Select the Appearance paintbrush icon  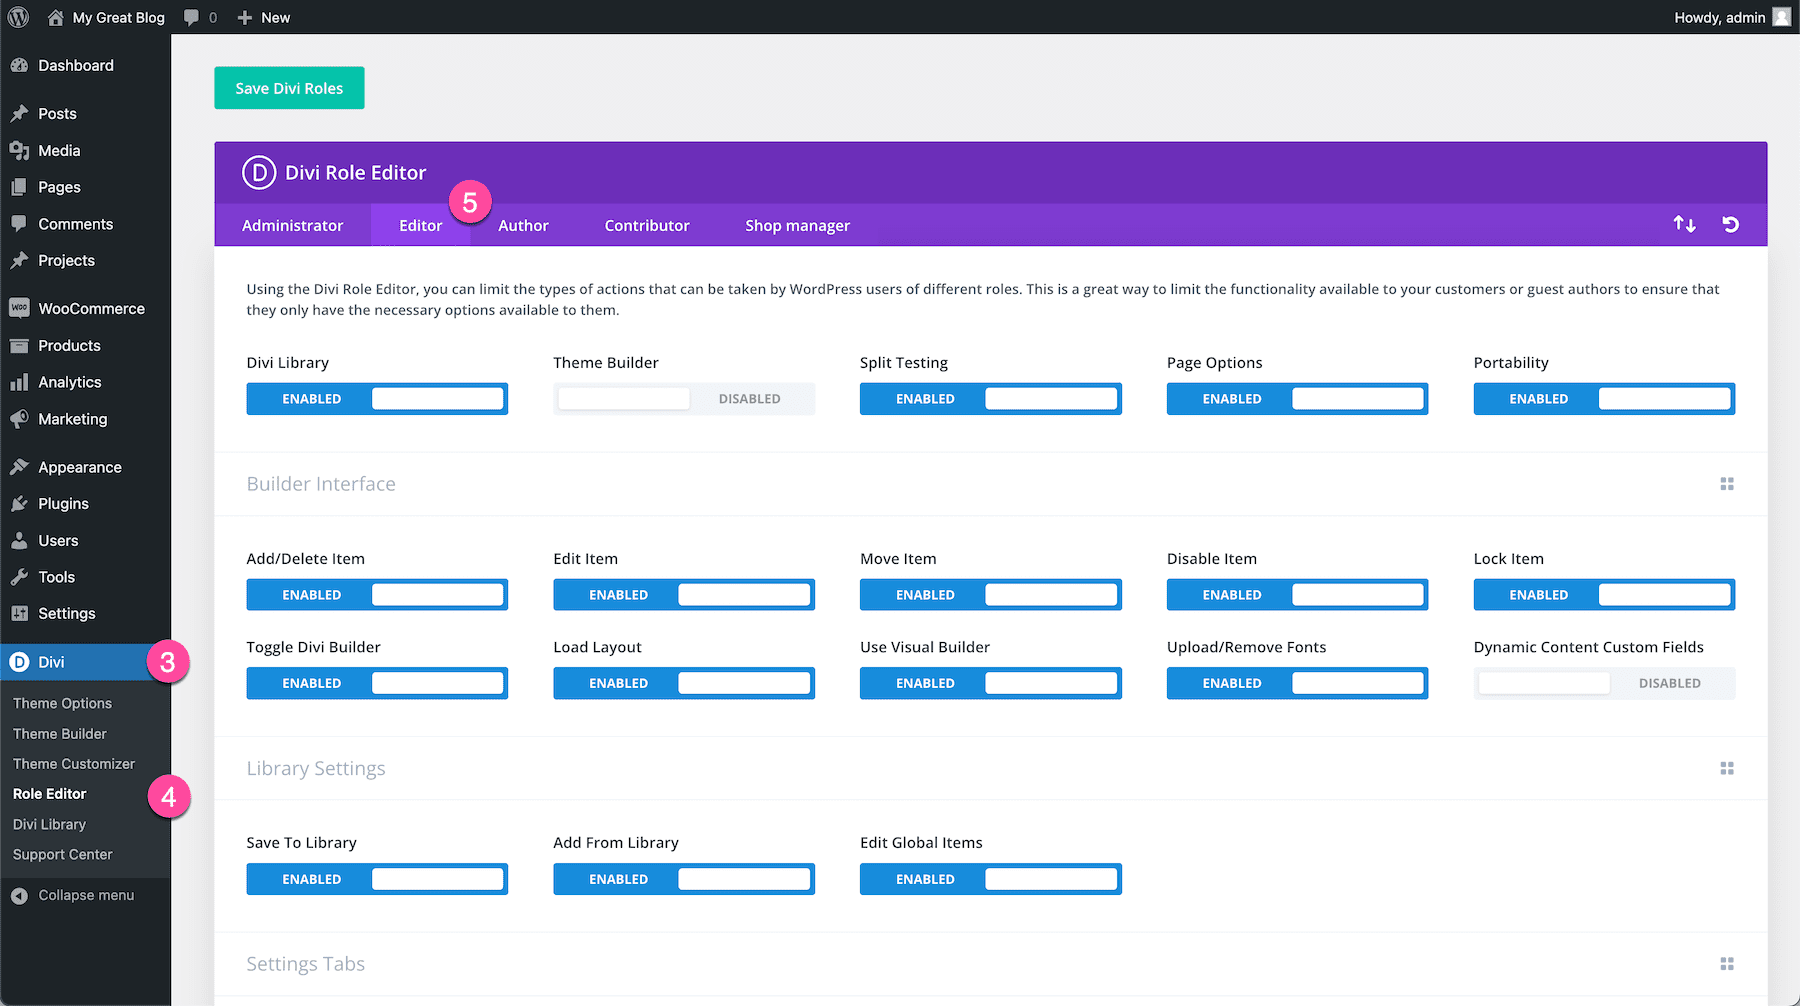[20, 466]
